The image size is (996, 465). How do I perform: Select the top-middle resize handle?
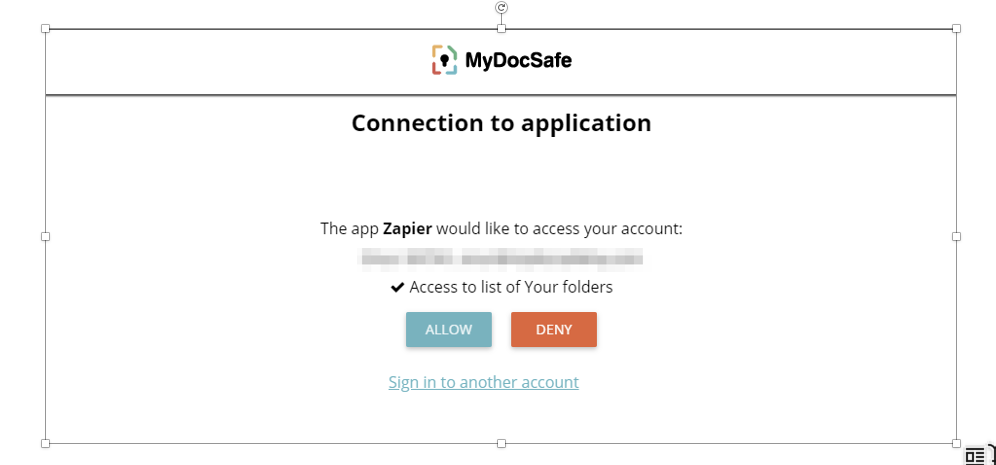(x=501, y=29)
